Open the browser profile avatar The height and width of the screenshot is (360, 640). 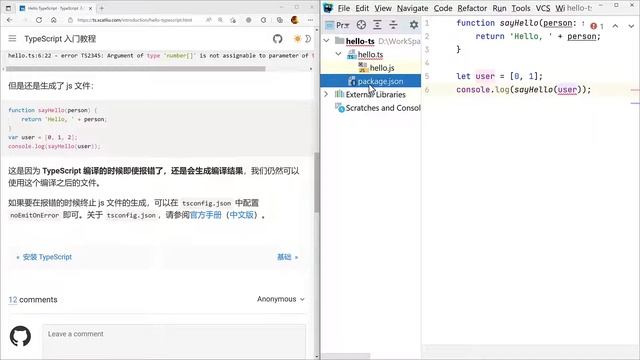tap(295, 20)
